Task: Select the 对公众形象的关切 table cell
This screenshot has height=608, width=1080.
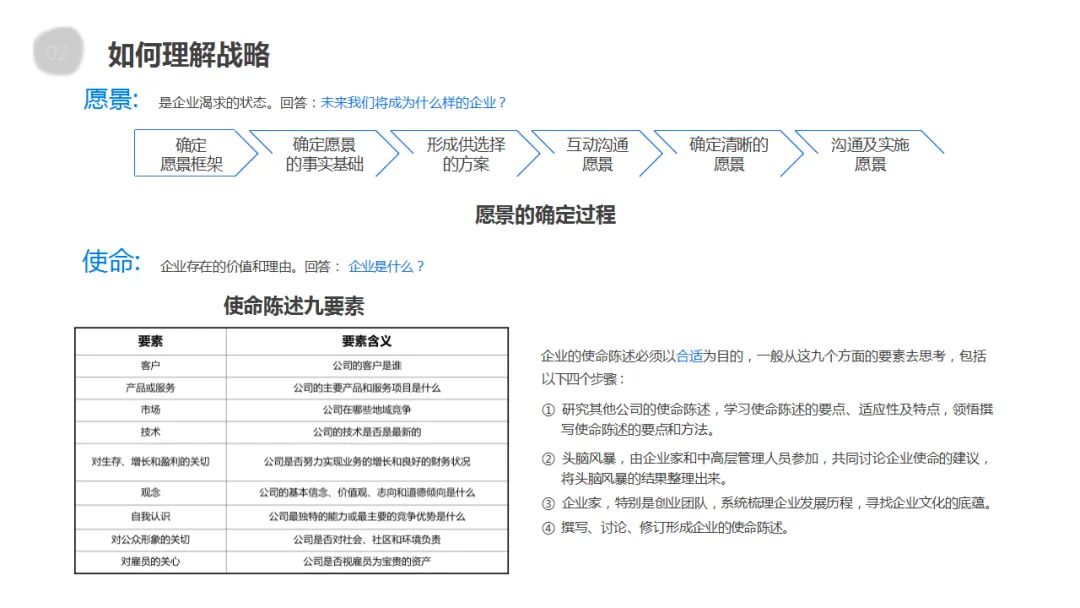Action: tap(150, 539)
